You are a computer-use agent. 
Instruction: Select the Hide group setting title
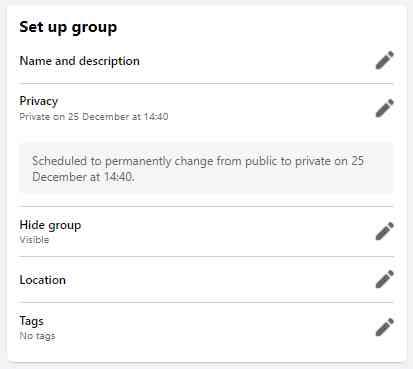click(50, 225)
